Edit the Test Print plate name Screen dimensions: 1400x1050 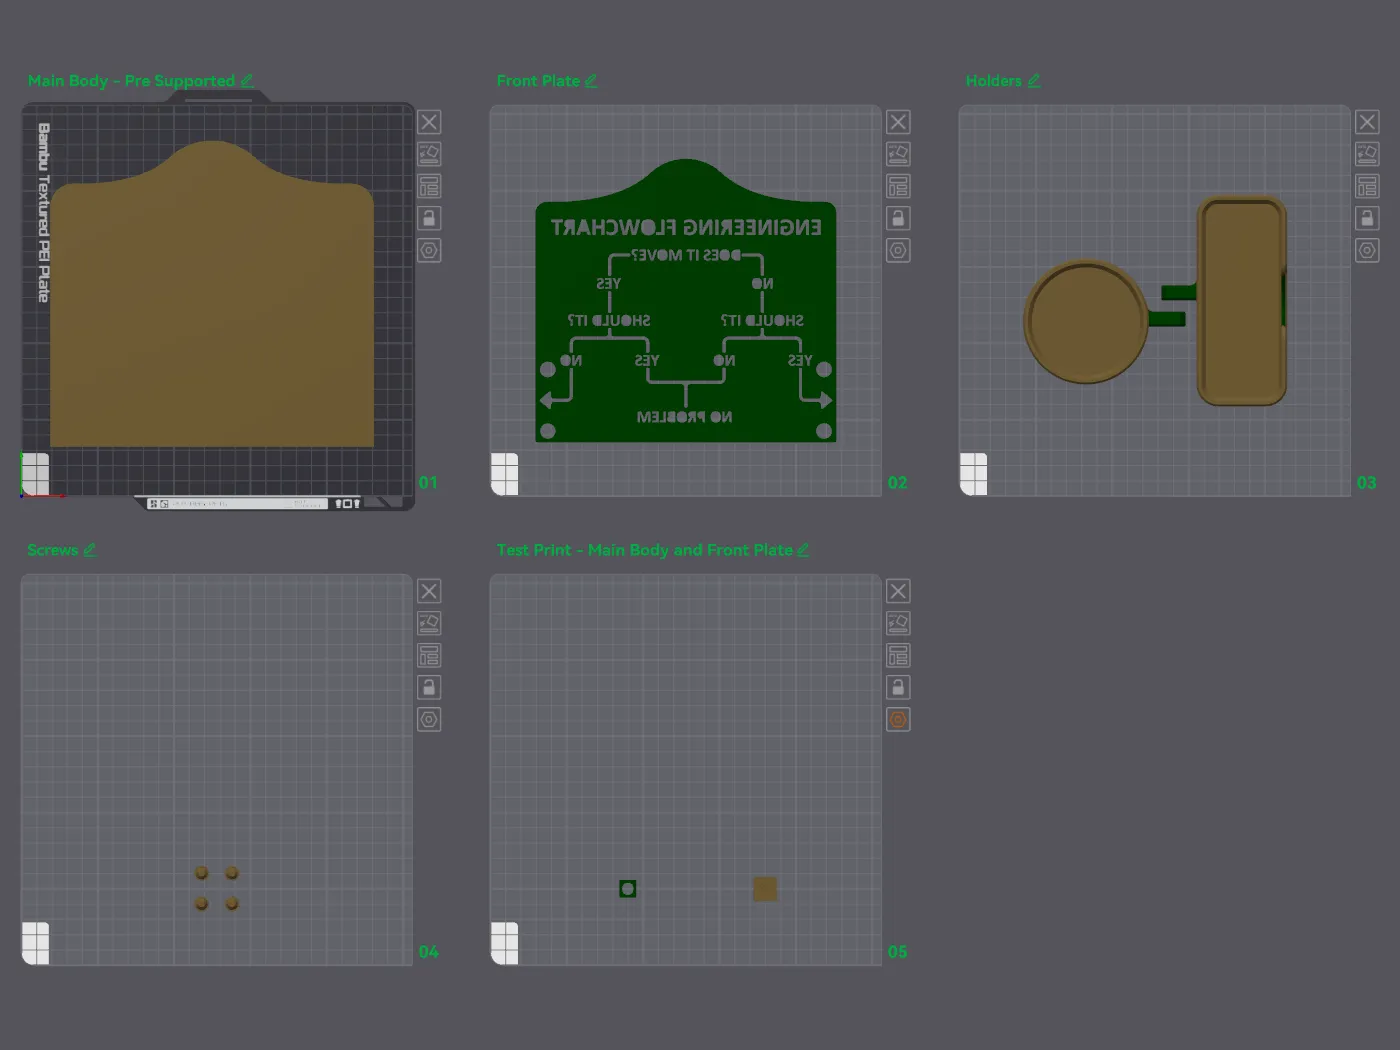coord(803,550)
